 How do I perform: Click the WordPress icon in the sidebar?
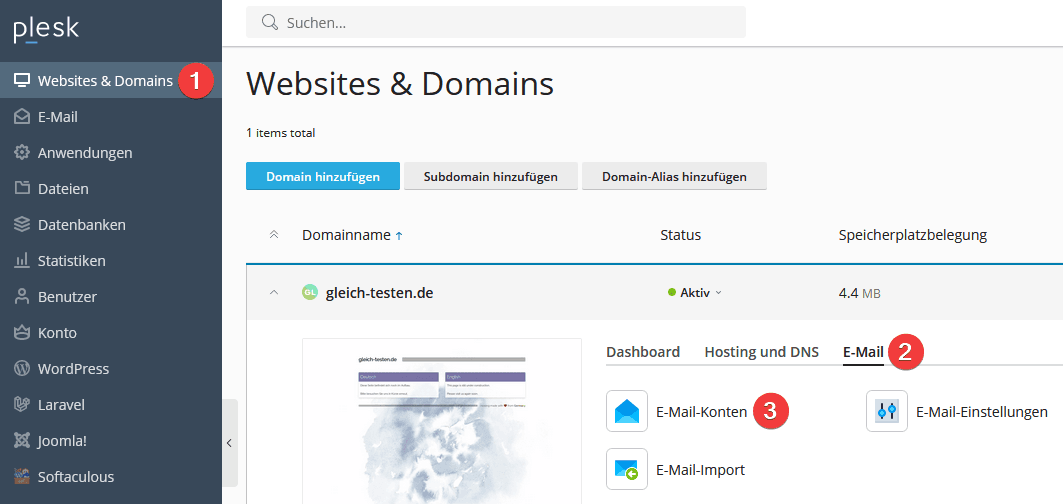click(22, 369)
